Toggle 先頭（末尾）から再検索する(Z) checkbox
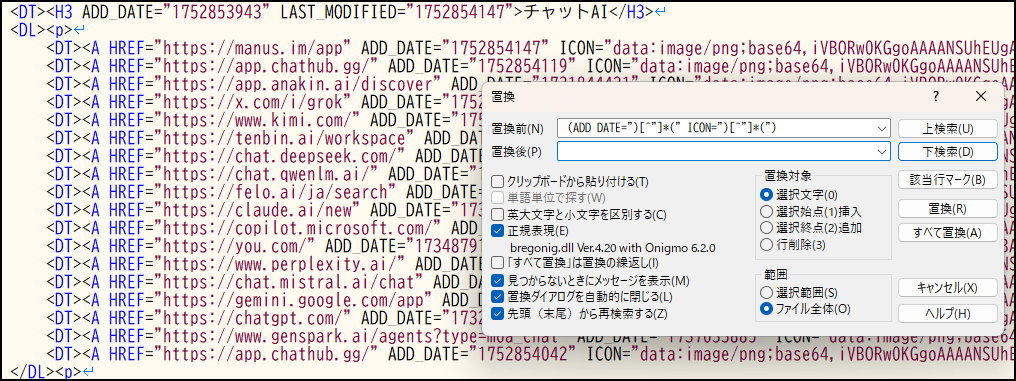This screenshot has width=1016, height=381. 498,313
